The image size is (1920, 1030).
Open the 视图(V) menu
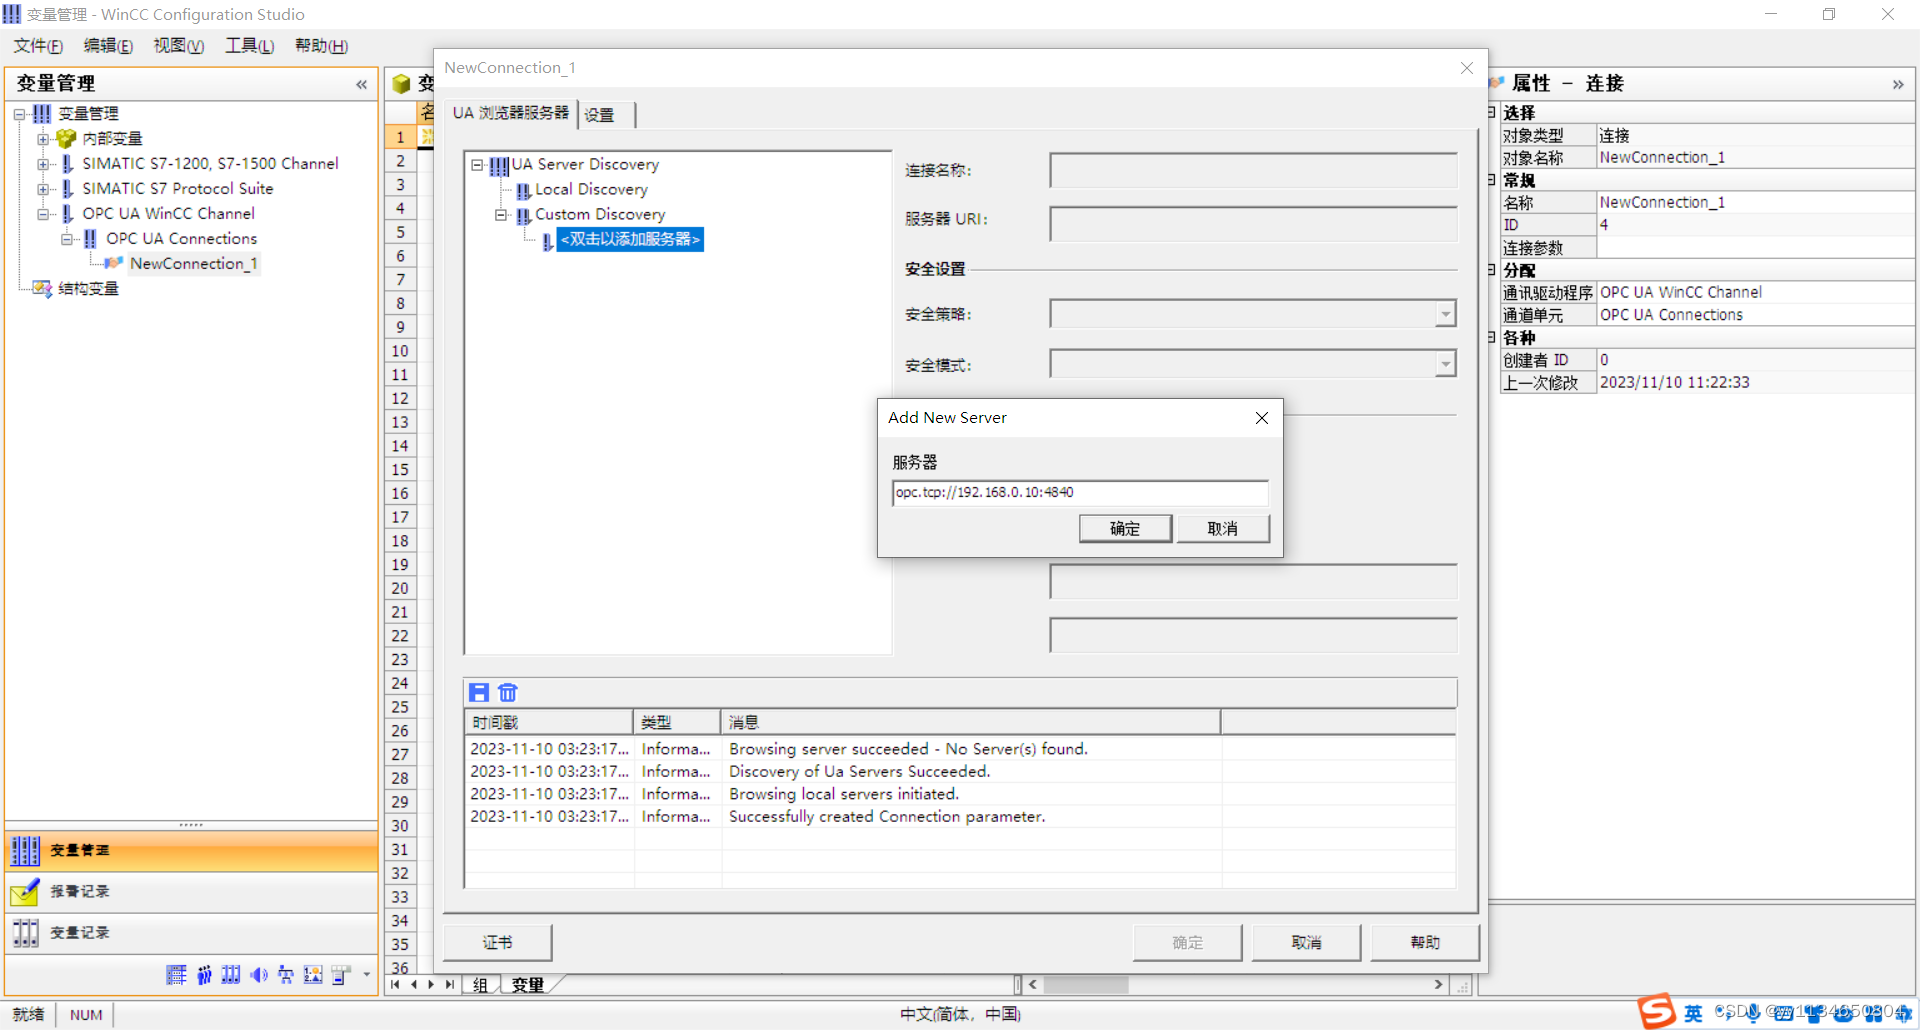tap(179, 46)
